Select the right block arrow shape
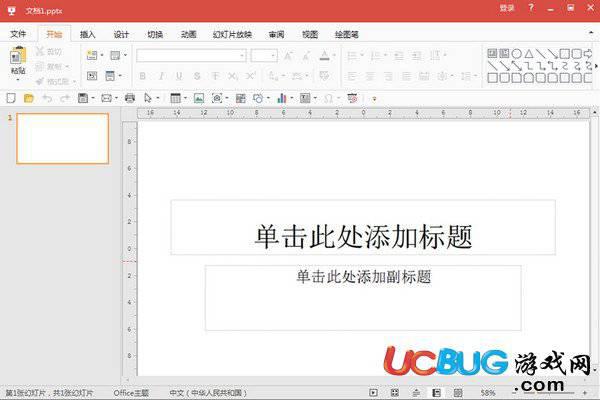The image size is (600, 400). (x=588, y=54)
